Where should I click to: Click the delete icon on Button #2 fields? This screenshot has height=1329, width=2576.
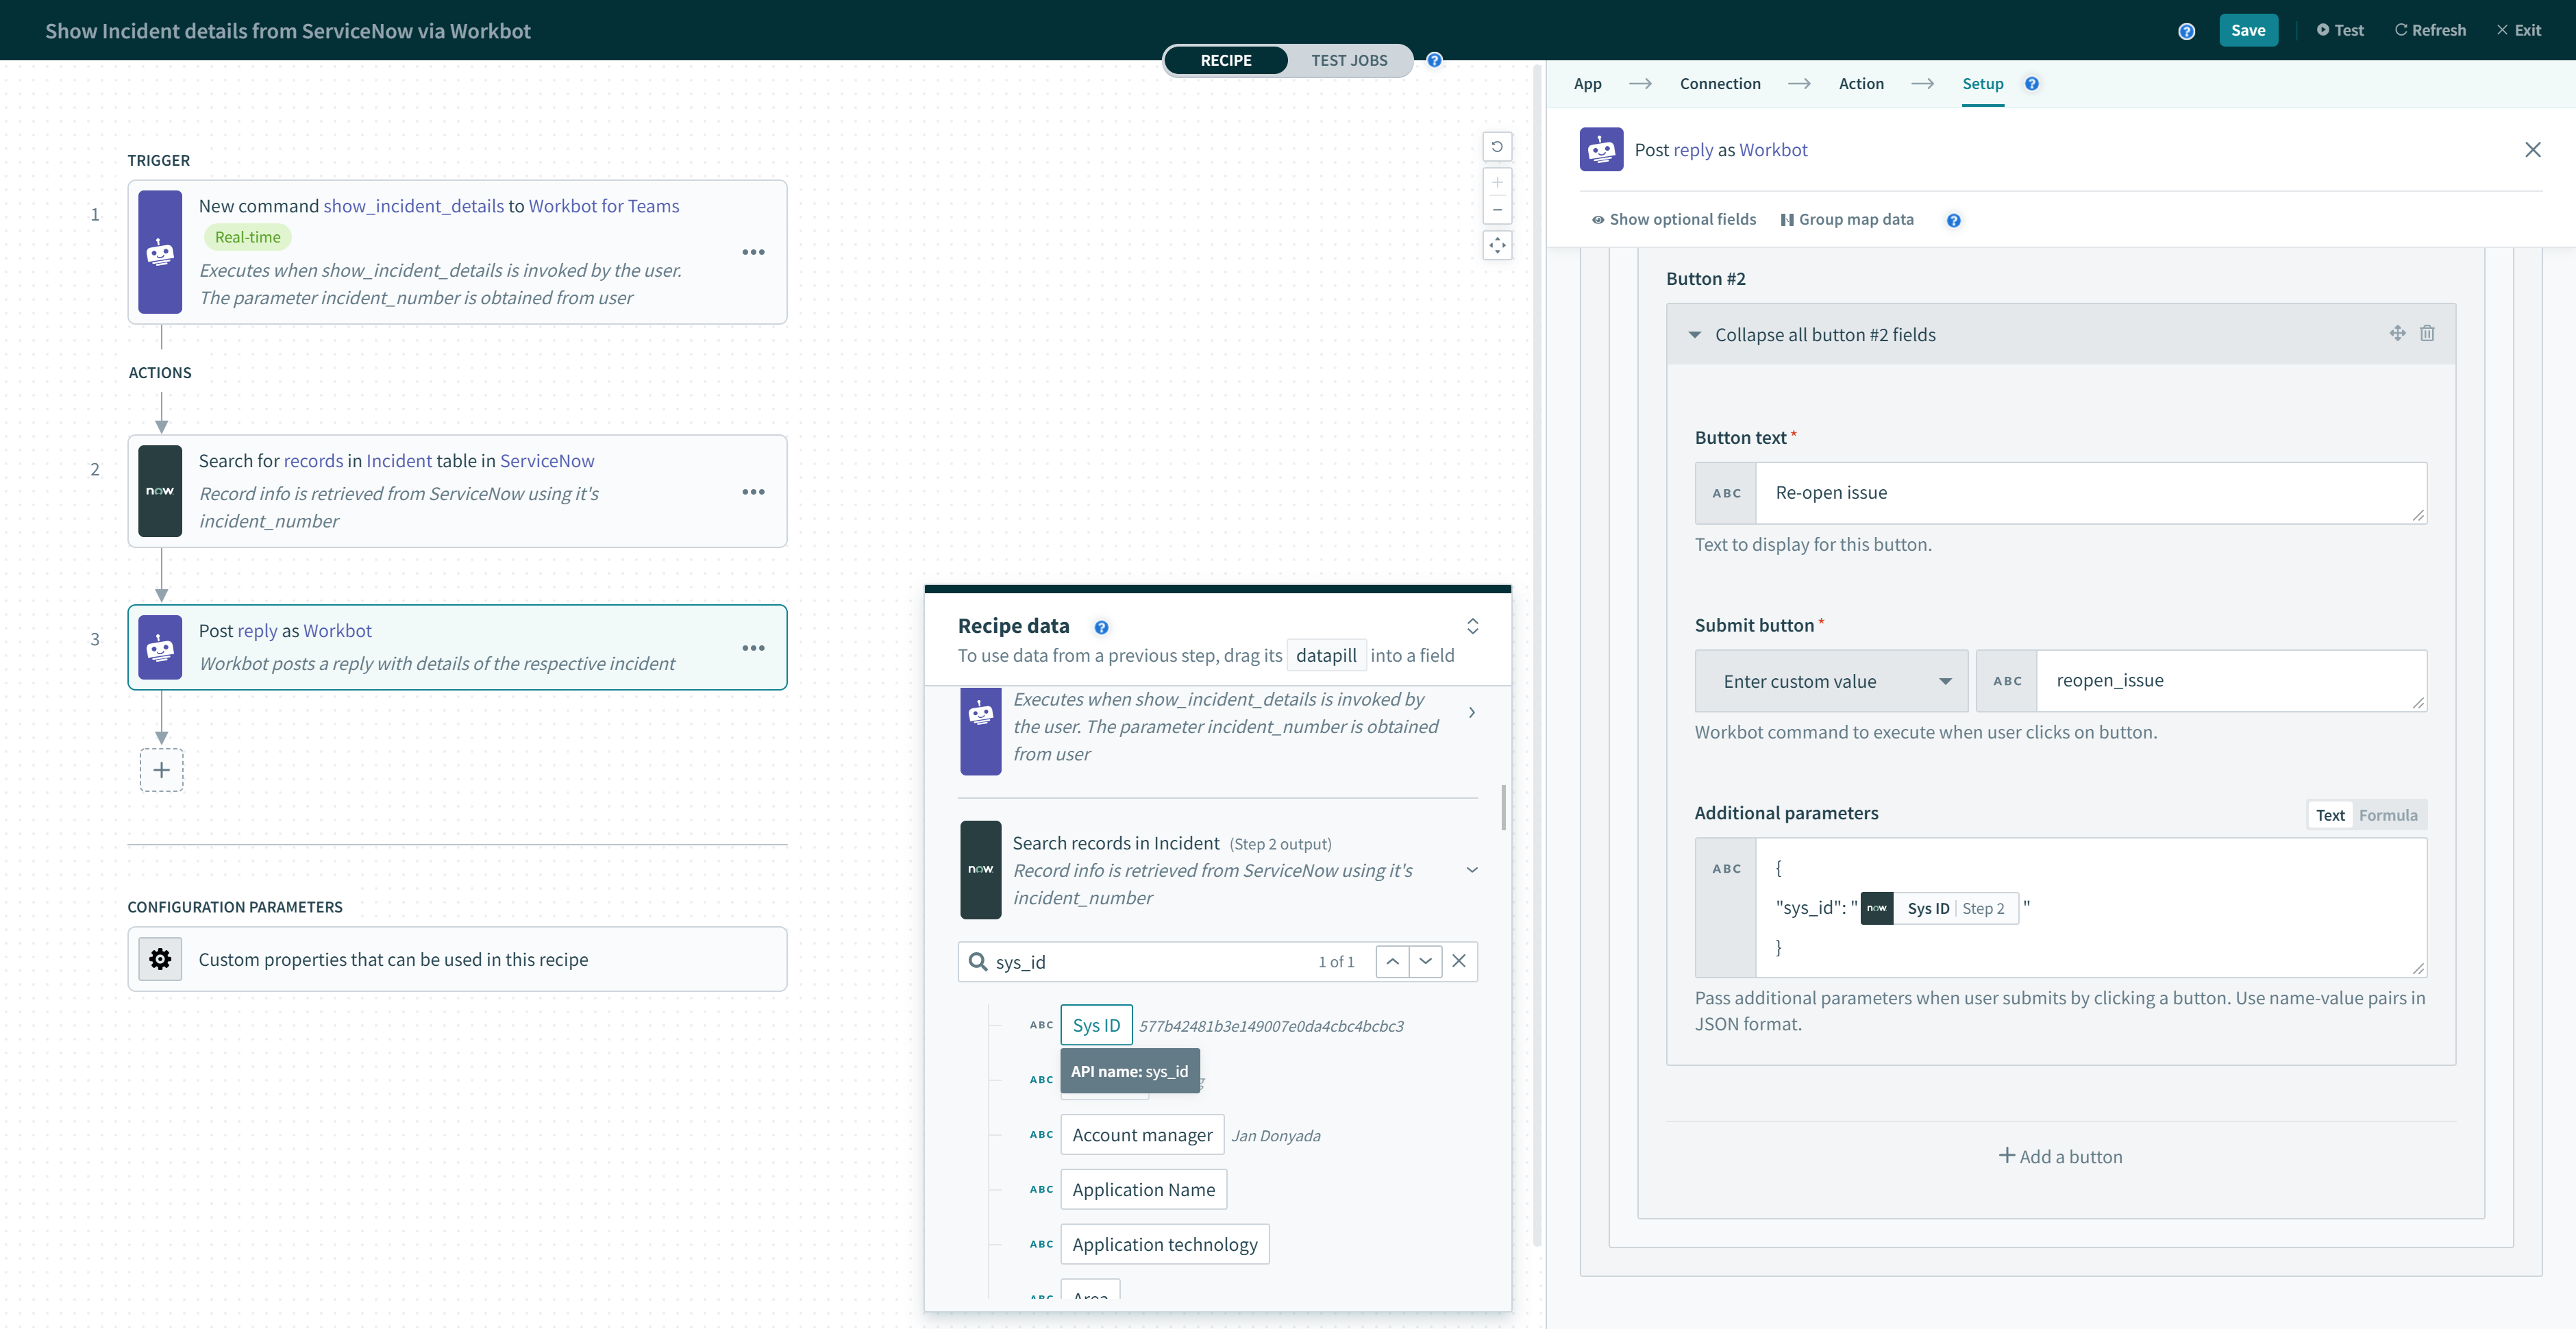tap(2427, 334)
